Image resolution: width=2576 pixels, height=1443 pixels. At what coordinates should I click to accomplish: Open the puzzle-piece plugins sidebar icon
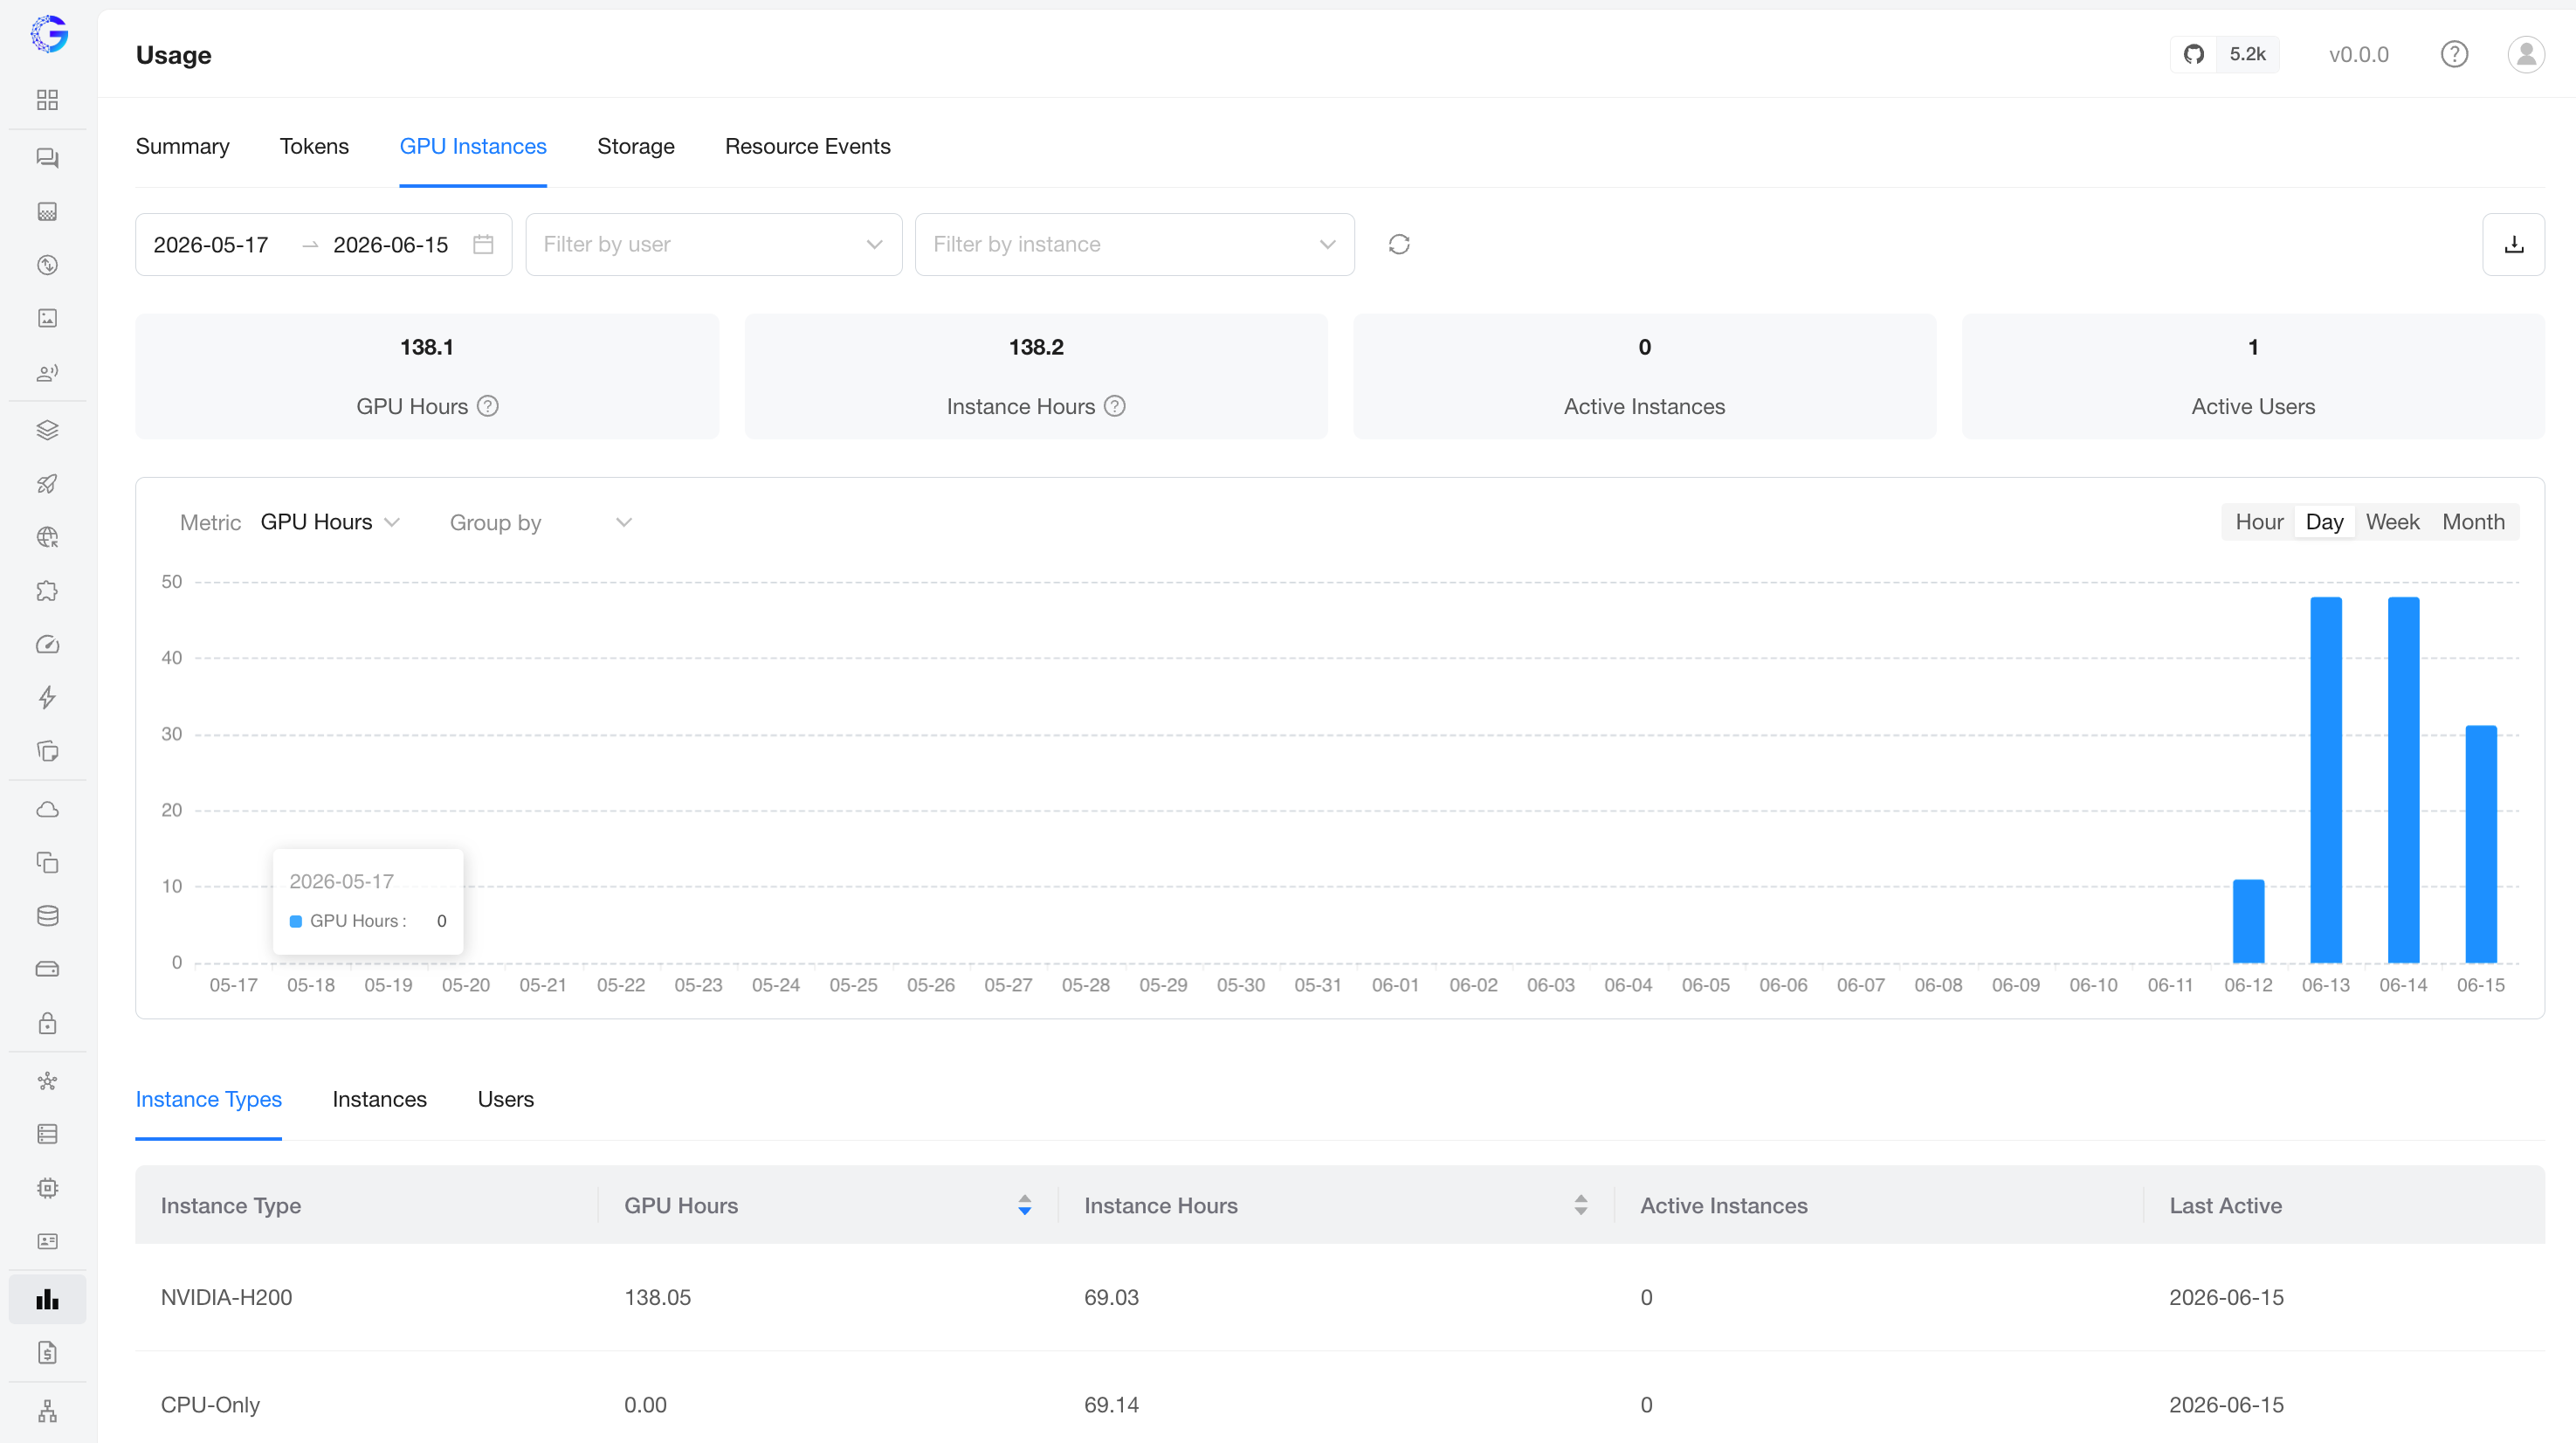(47, 591)
